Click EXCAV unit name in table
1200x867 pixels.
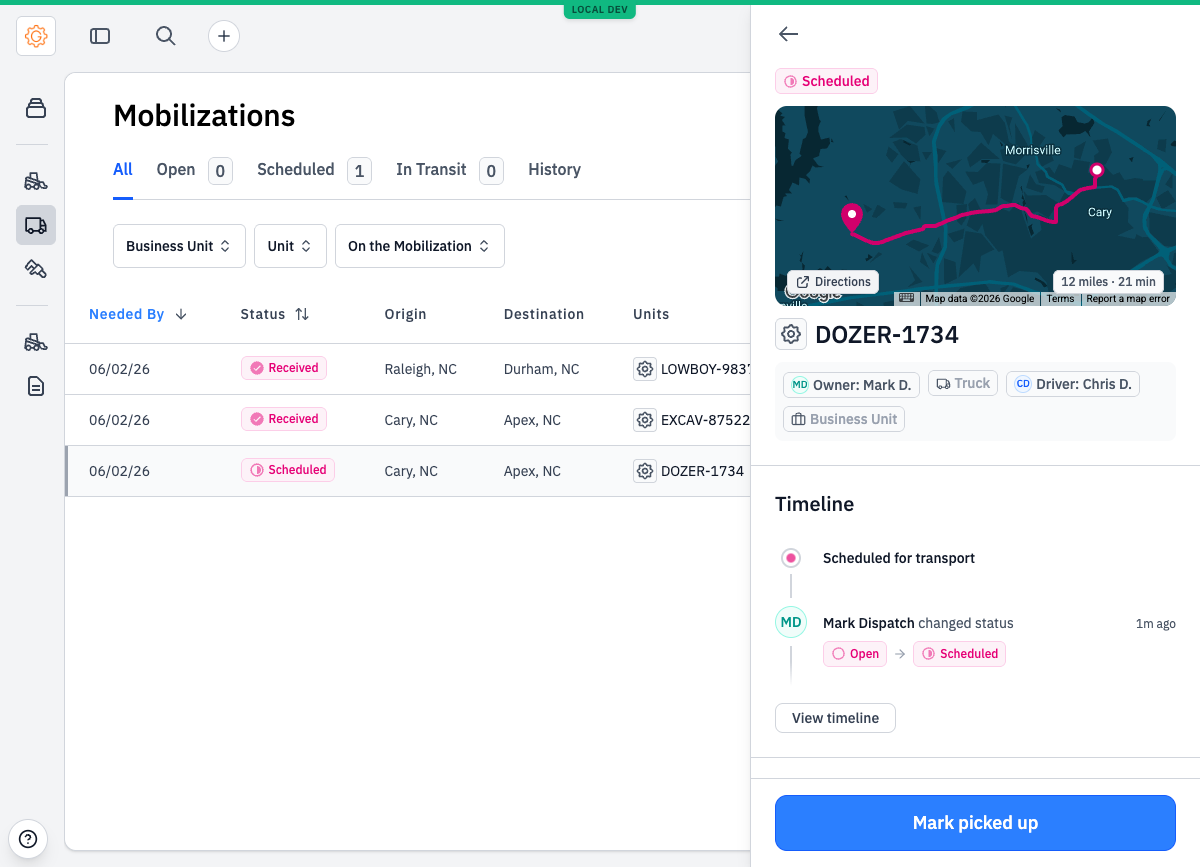click(x=705, y=420)
